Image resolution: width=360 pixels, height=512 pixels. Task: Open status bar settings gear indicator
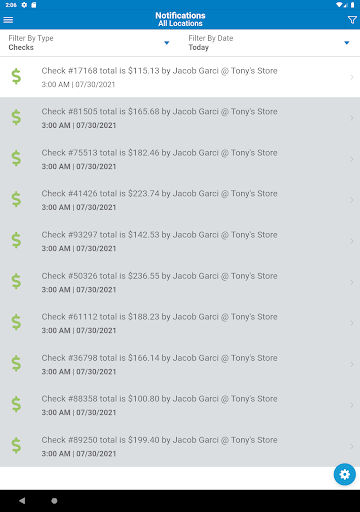pyautogui.click(x=24, y=5)
